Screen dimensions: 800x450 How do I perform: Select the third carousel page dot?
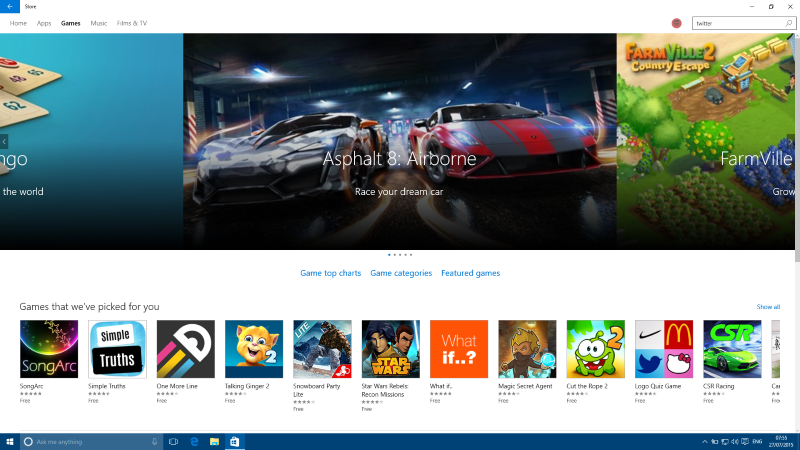click(400, 255)
